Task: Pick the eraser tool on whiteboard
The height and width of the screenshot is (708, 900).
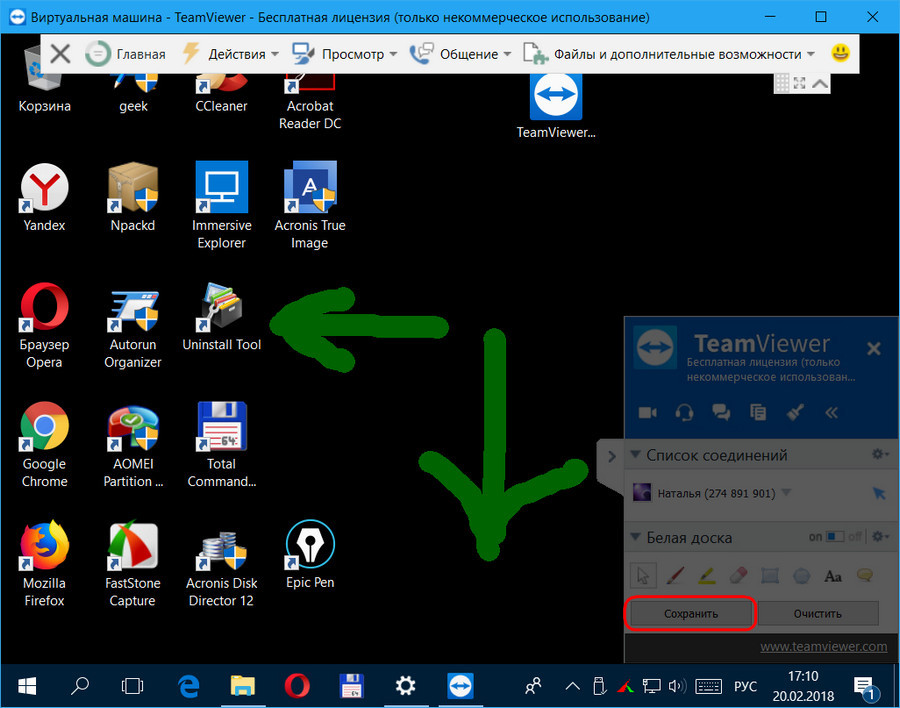Action: 738,576
